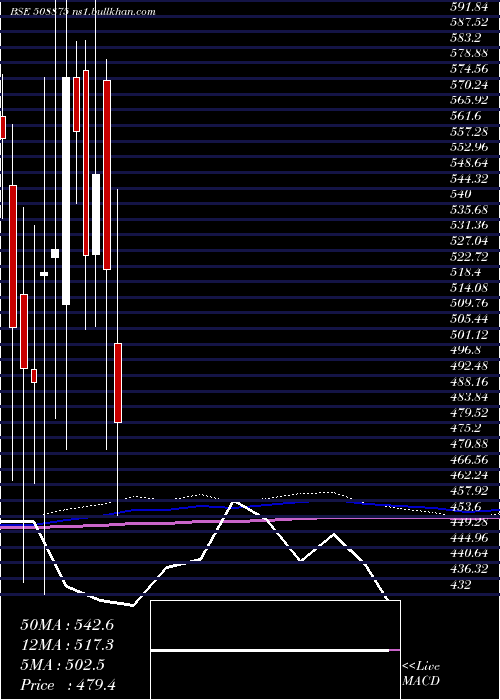Click the 578.88 price axis label
This screenshot has width=500, height=700.
470,53
